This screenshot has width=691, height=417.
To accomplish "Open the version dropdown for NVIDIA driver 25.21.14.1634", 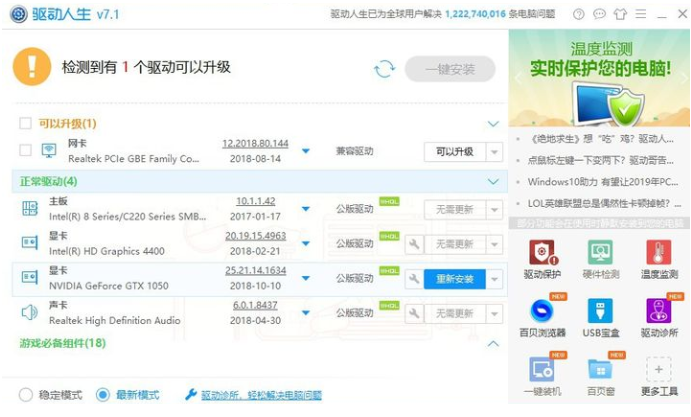I will [306, 279].
